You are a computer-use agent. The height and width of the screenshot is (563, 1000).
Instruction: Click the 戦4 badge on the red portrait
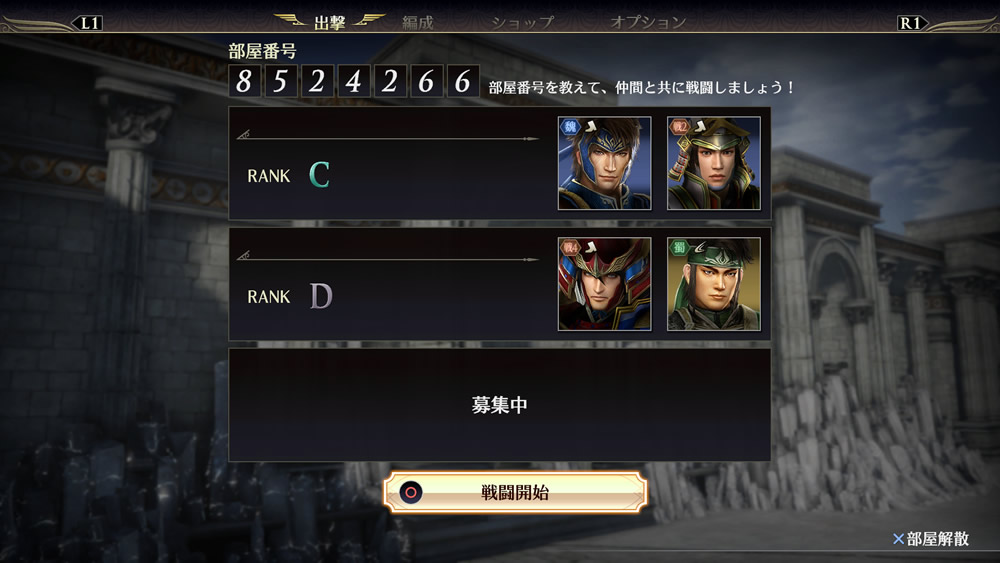coord(570,247)
